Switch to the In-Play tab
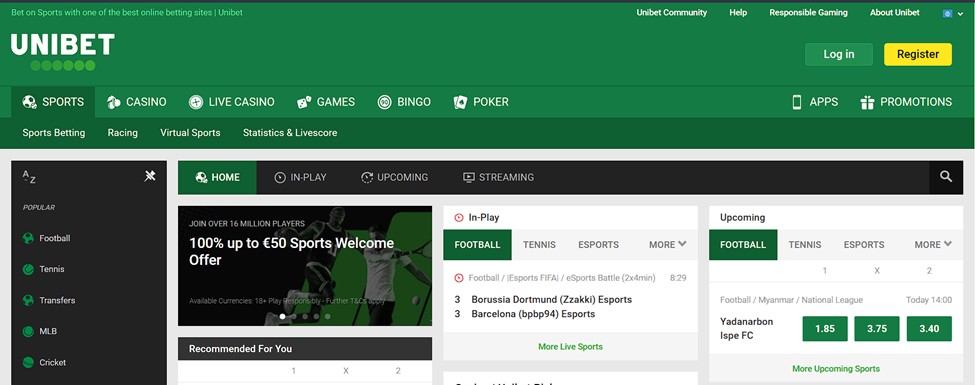Image resolution: width=975 pixels, height=385 pixels. (300, 177)
